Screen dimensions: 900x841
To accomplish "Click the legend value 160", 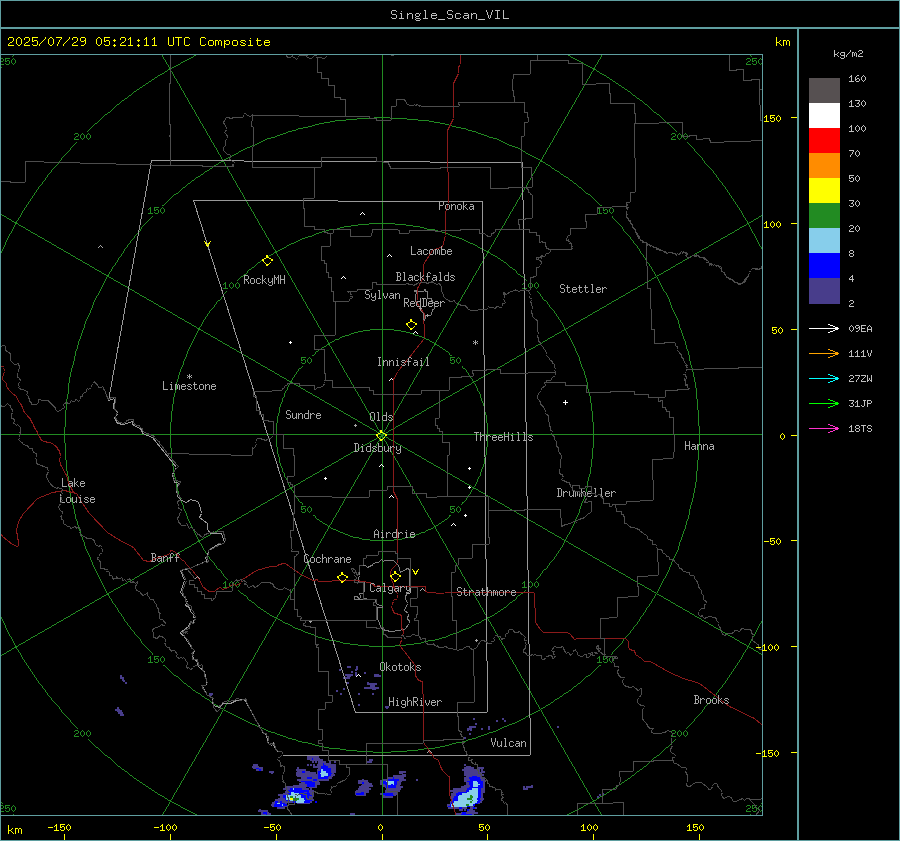I will tap(857, 79).
